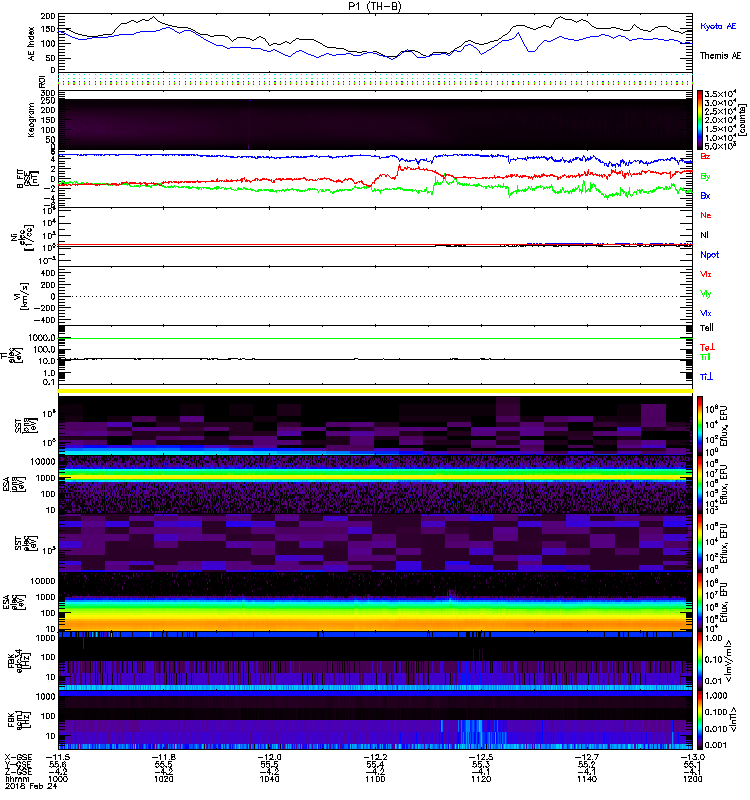Click the green "Viy" velocity legend label
The width and height of the screenshot is (750, 800).
click(x=706, y=294)
